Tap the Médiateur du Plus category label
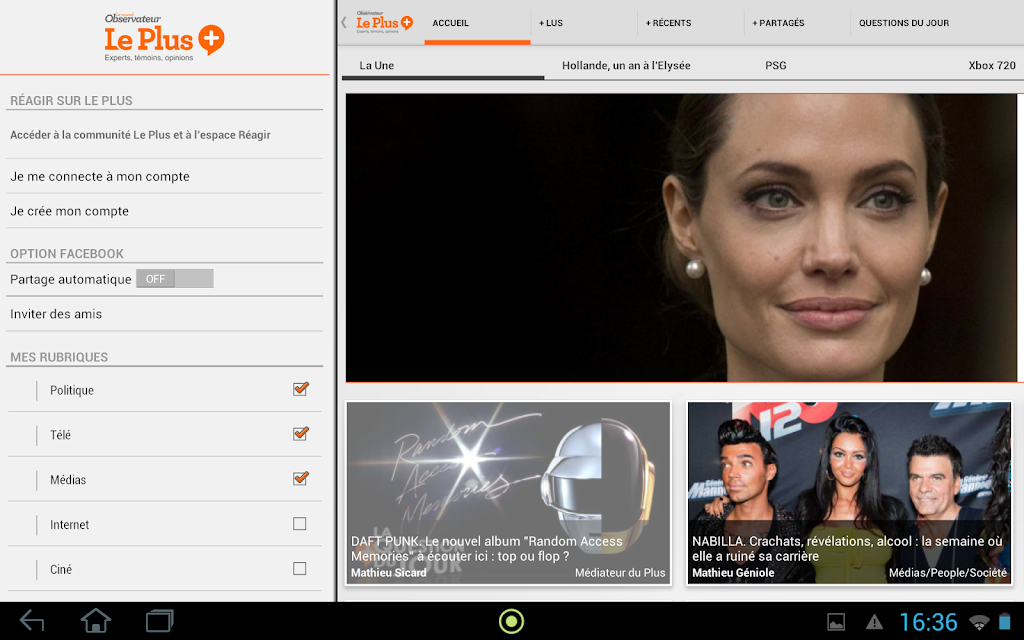Image resolution: width=1024 pixels, height=640 pixels. (620, 573)
